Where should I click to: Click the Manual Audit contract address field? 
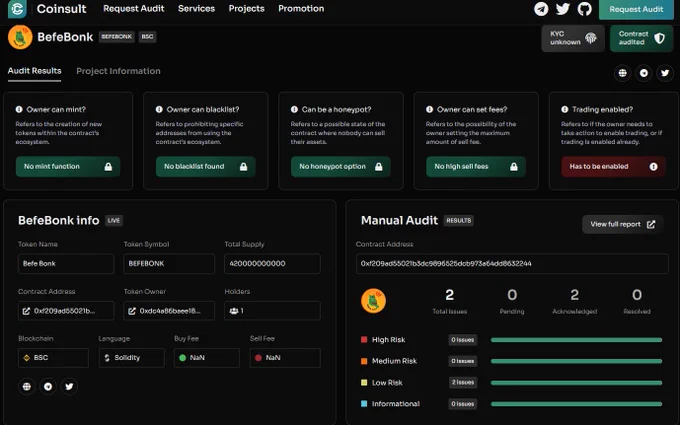click(x=512, y=264)
